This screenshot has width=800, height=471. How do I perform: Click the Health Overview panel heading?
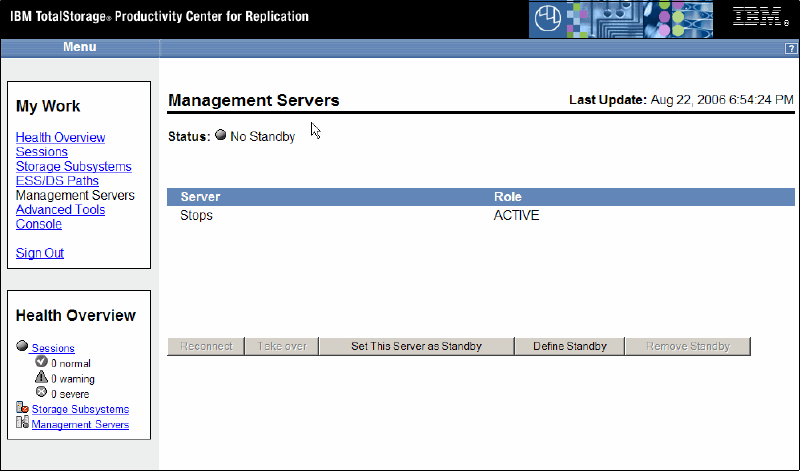point(76,315)
